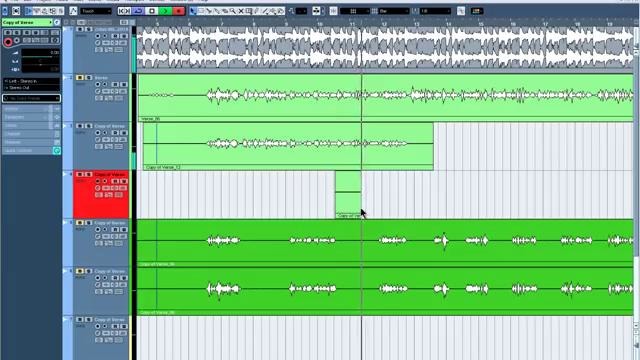Click Show Inspector icon in toolbar
The image size is (640, 360).
29,11
